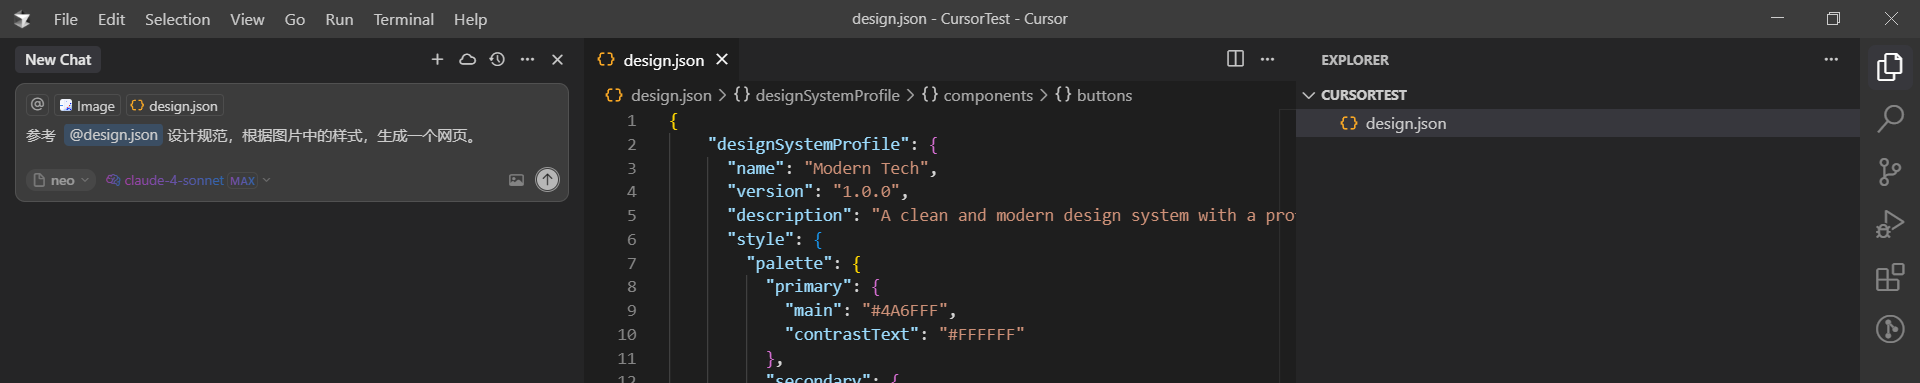The image size is (1920, 383).
Task: Attach an image with the picture icon
Action: point(516,180)
